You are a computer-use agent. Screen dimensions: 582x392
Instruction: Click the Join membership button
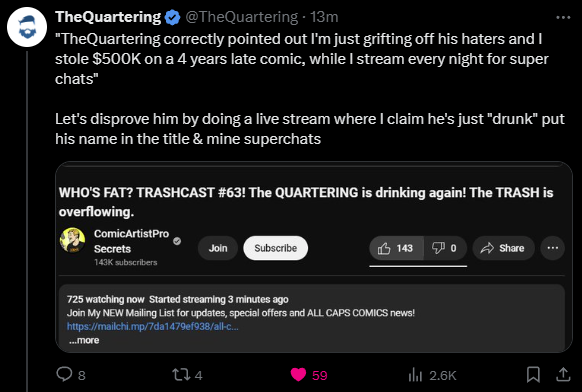218,248
